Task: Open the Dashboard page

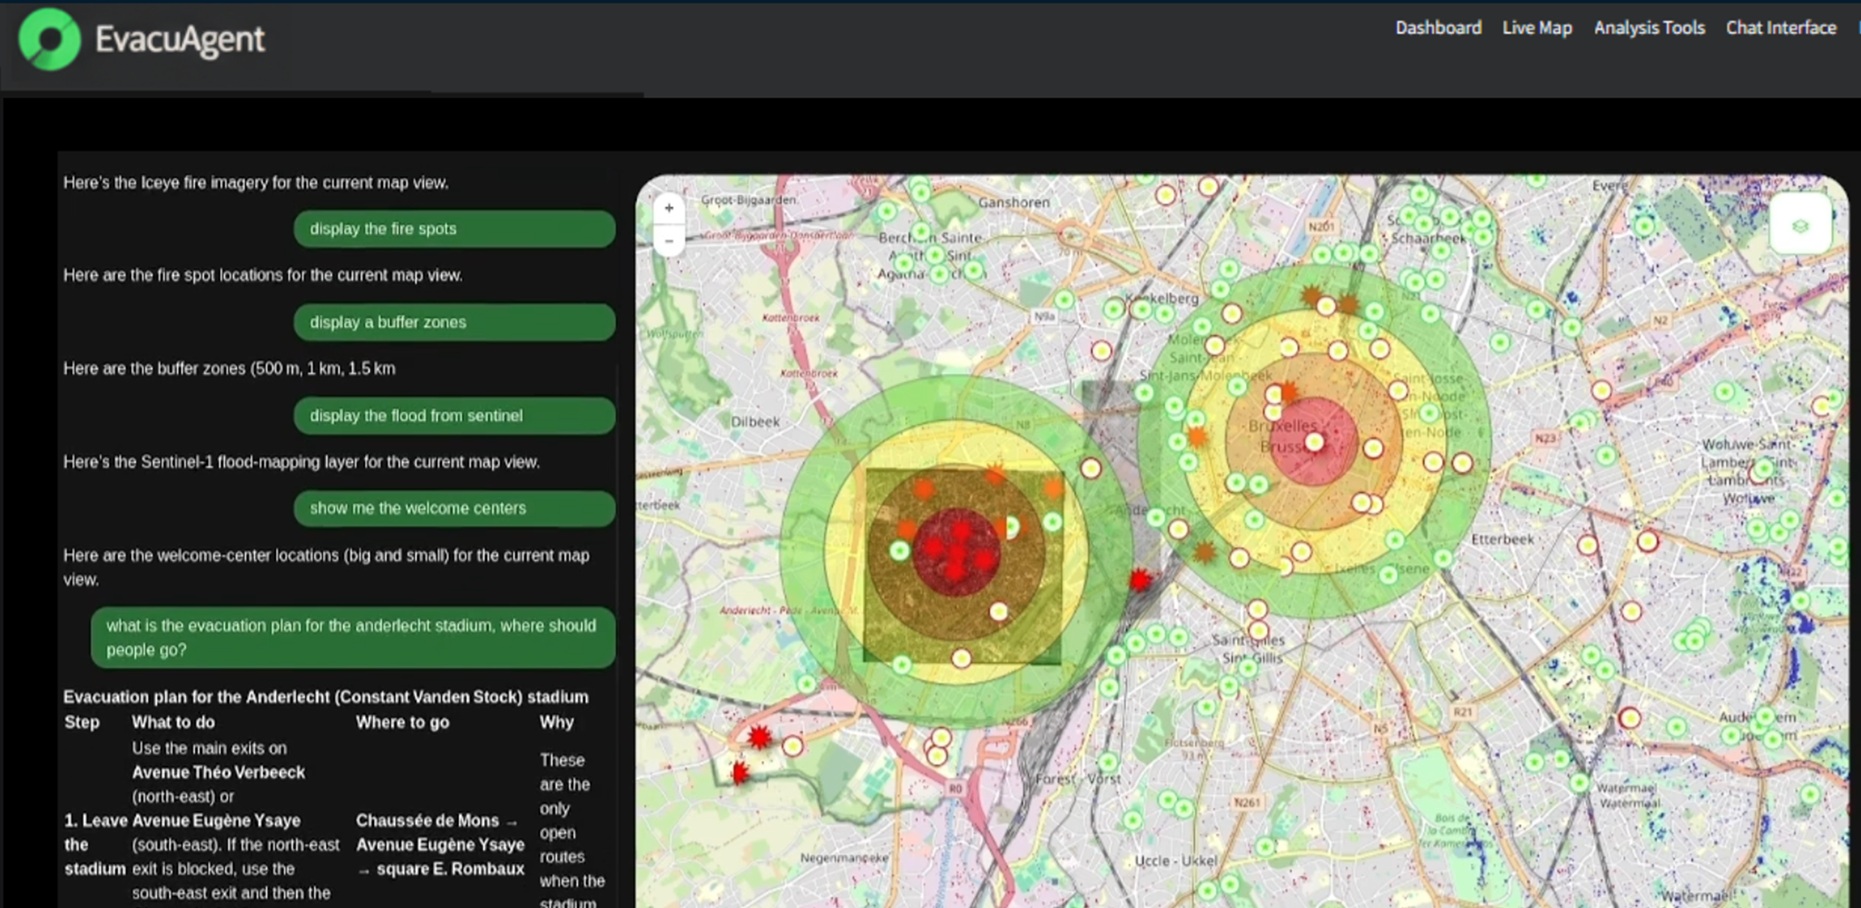Action: point(1438,28)
